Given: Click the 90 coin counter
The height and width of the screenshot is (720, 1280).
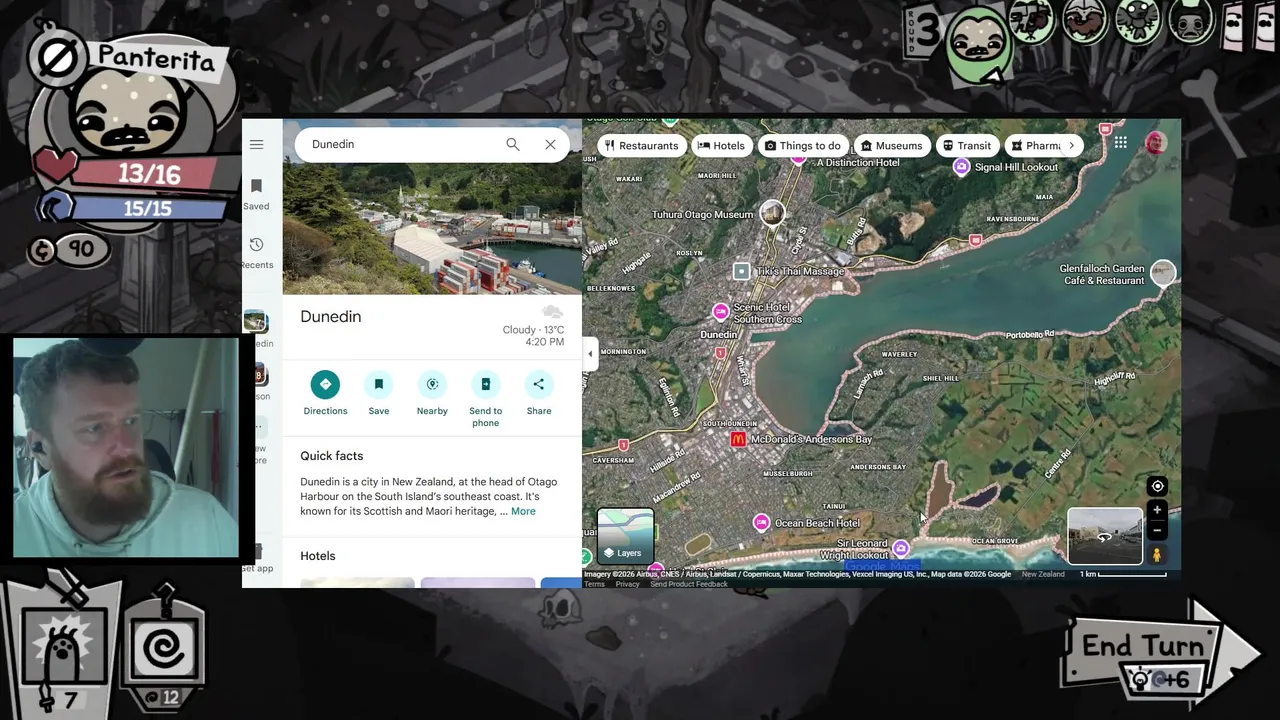Looking at the screenshot, I should (x=68, y=250).
